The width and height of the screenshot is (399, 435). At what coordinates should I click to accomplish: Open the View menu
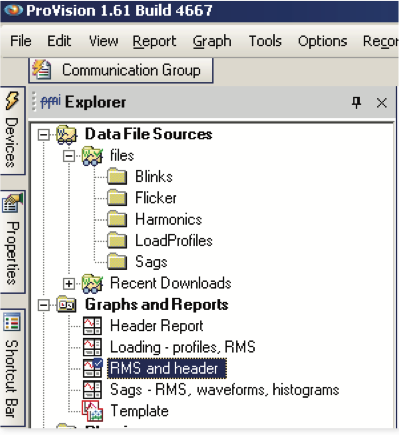point(103,41)
